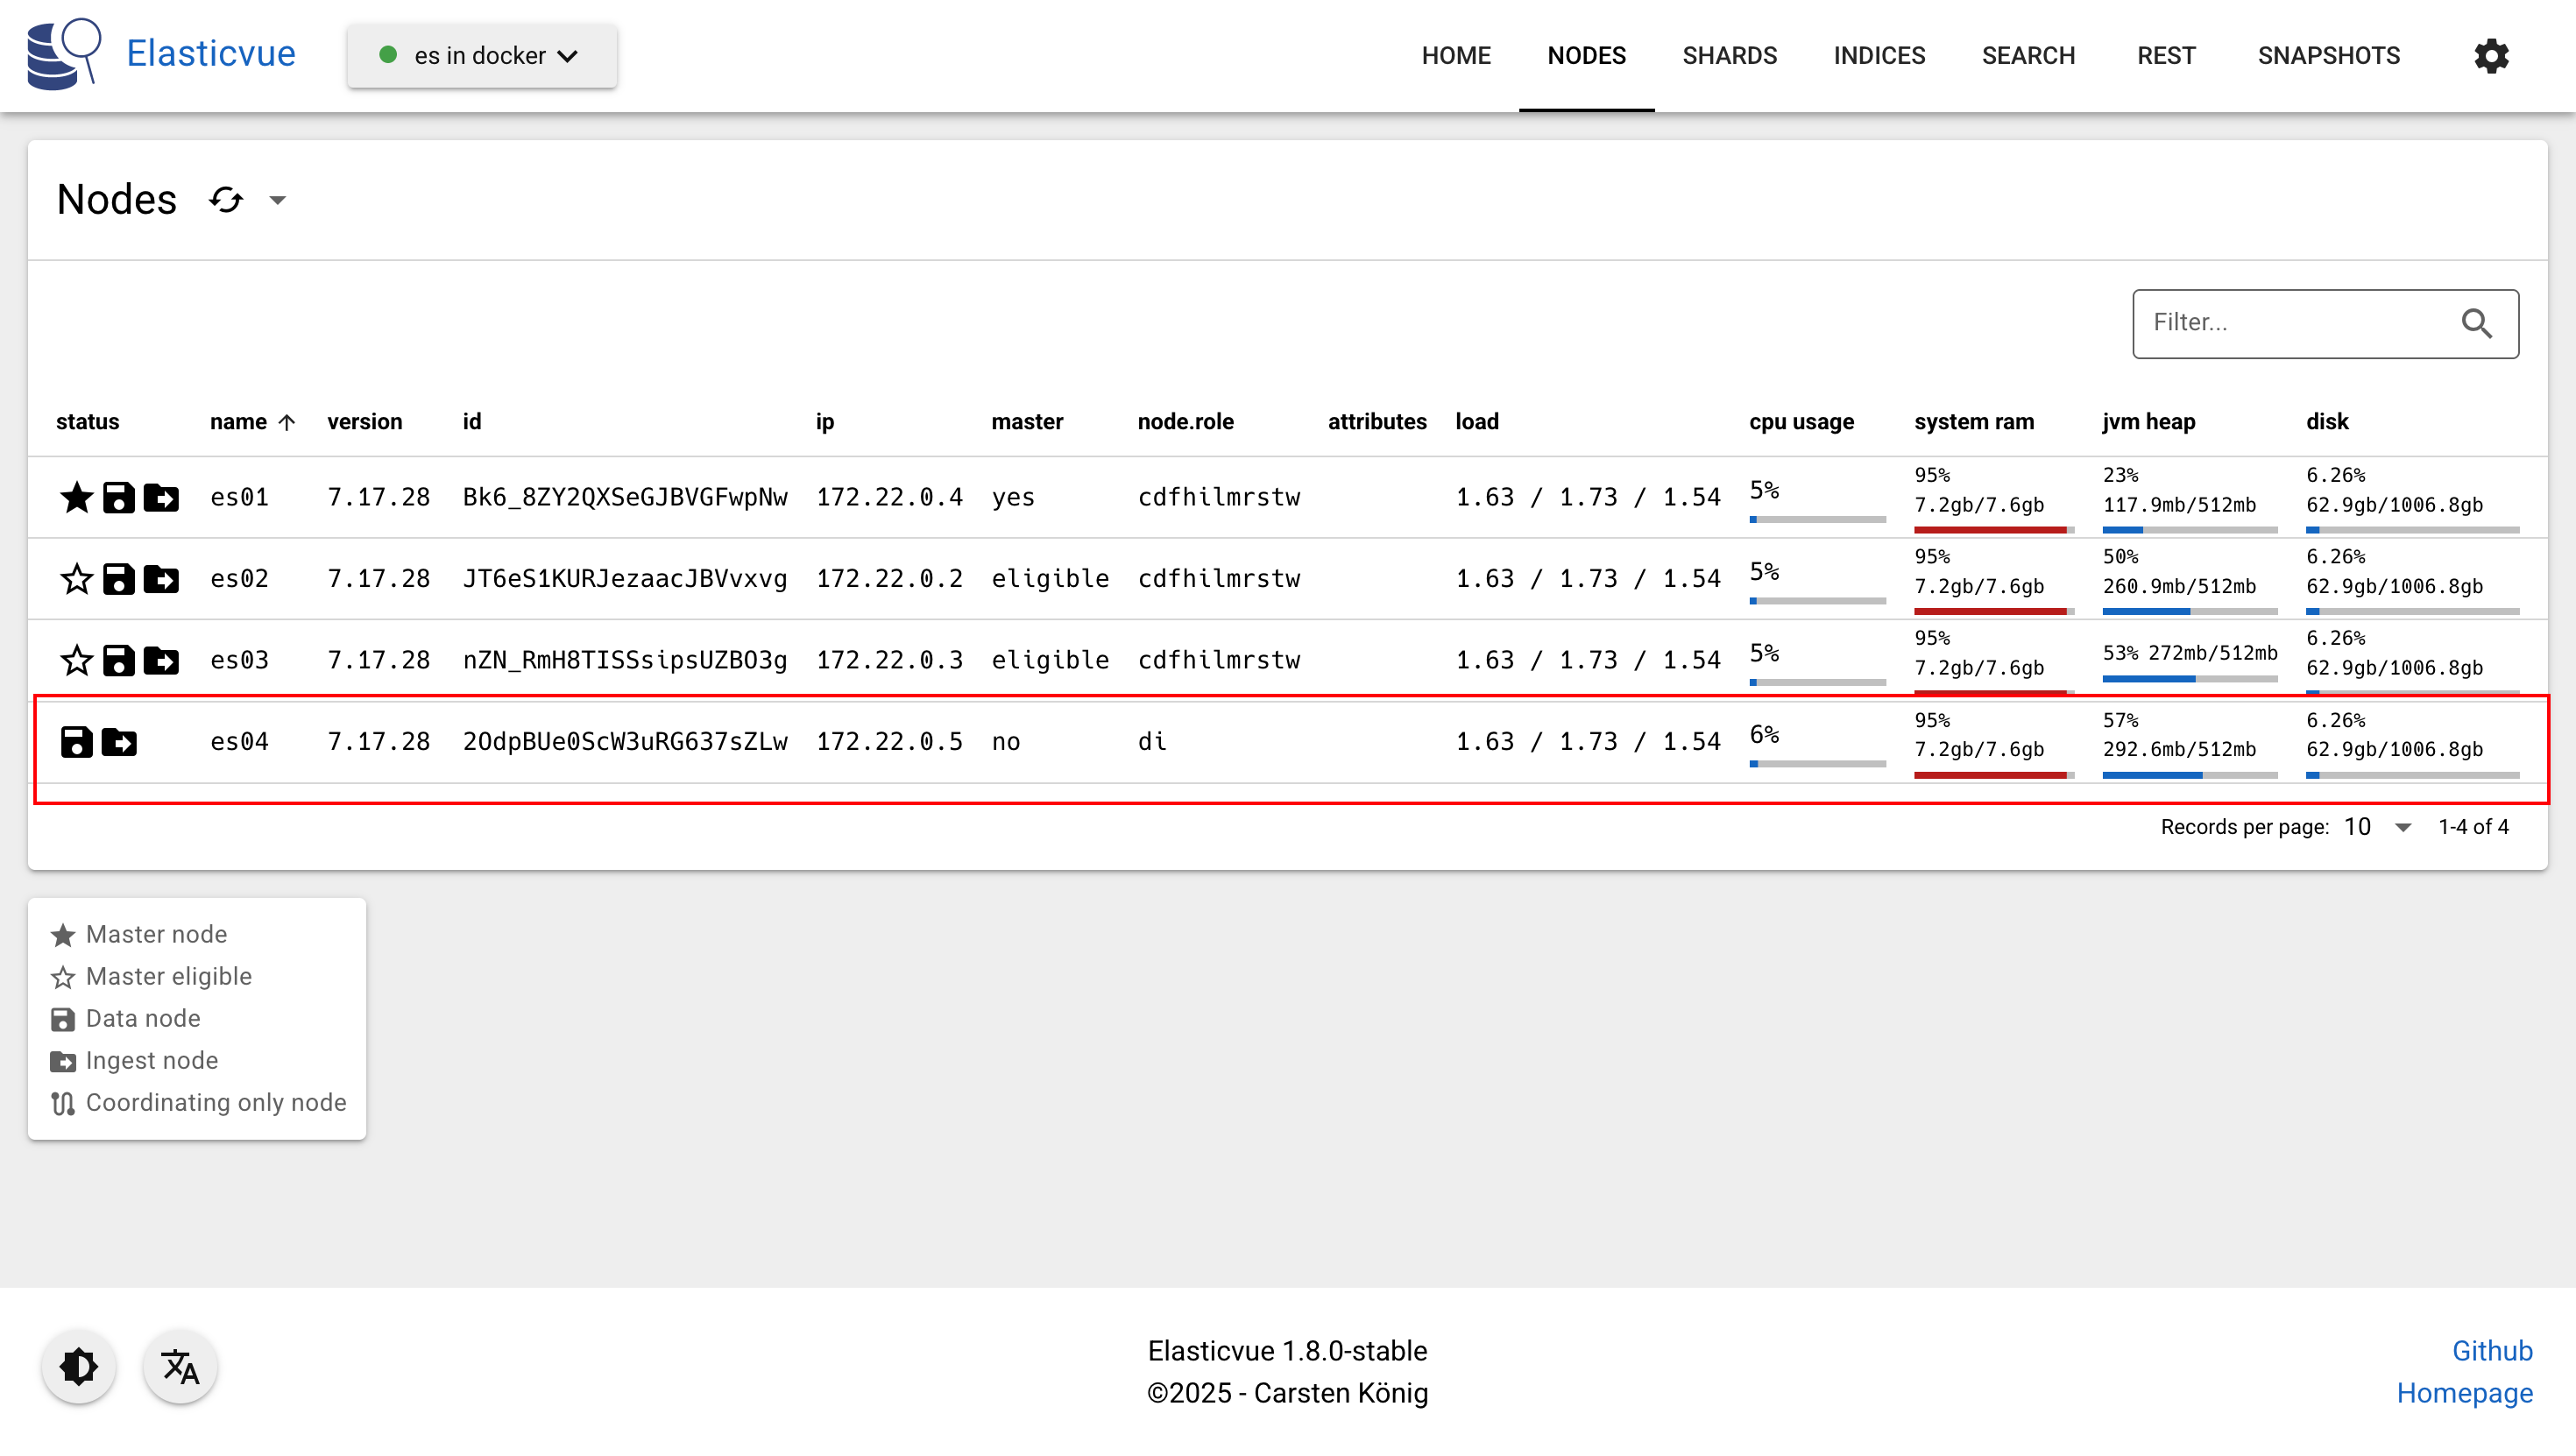Refresh the Nodes list

[226, 200]
